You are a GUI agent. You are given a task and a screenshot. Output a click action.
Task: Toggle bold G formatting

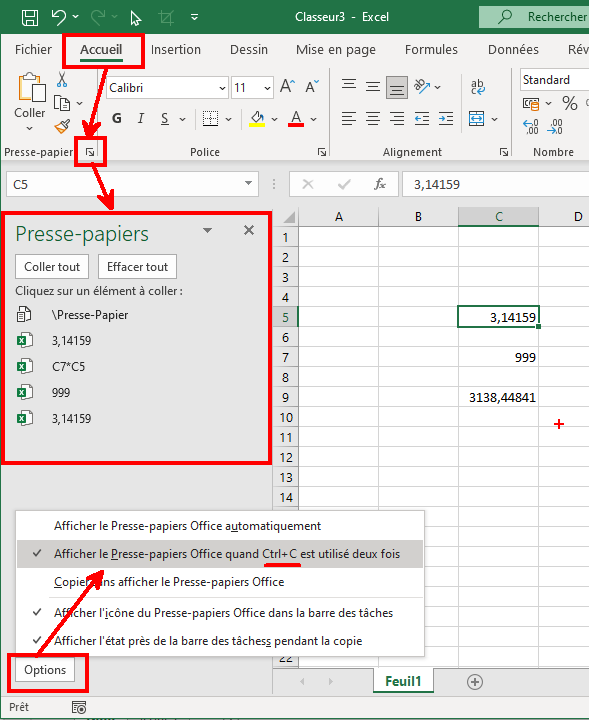coord(117,118)
